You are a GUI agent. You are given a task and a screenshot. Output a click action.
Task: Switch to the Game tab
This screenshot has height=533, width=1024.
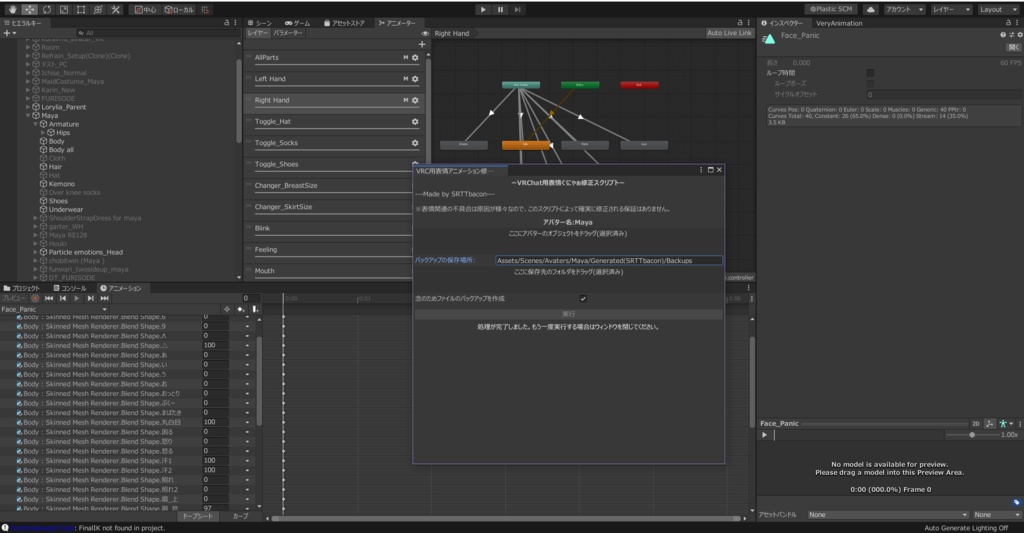[x=297, y=23]
